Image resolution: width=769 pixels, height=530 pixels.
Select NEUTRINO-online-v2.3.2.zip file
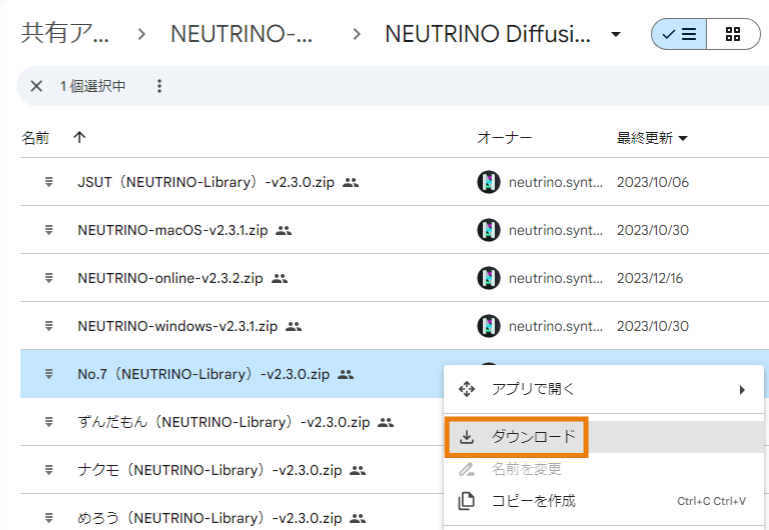(x=170, y=278)
